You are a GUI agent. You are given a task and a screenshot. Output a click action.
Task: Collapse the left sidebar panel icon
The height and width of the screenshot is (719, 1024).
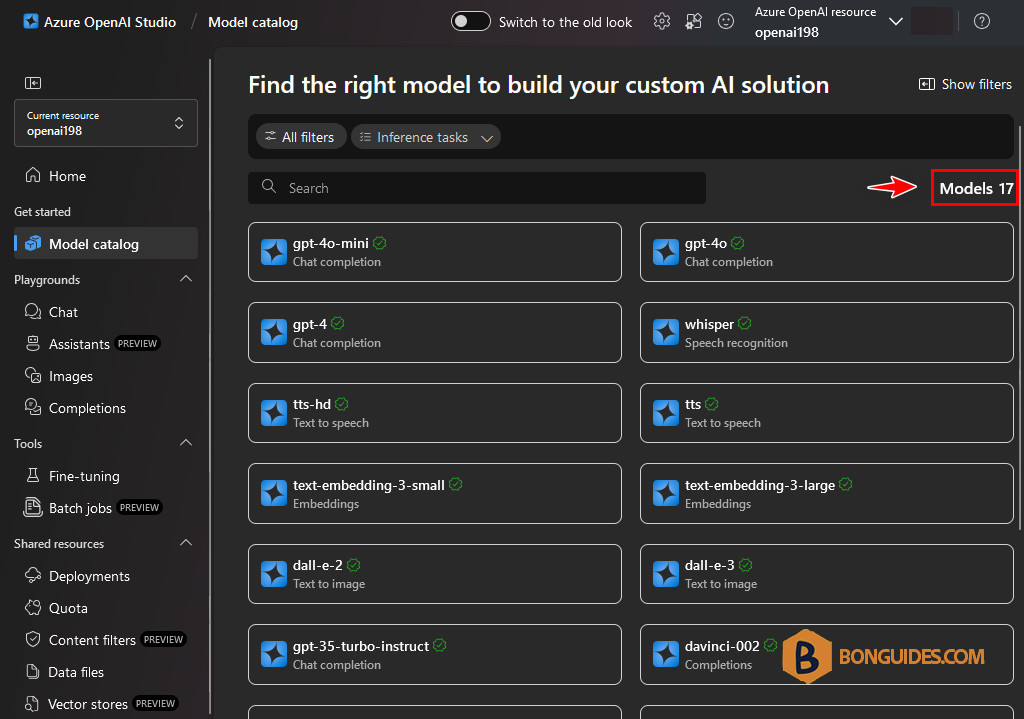point(33,83)
